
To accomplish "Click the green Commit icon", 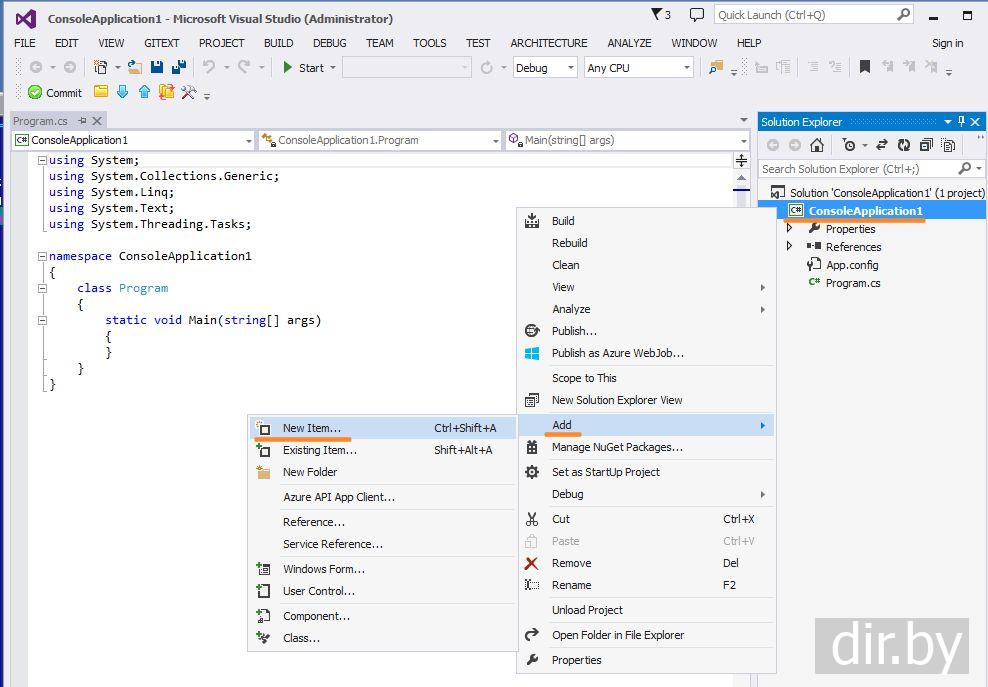I will [x=36, y=92].
